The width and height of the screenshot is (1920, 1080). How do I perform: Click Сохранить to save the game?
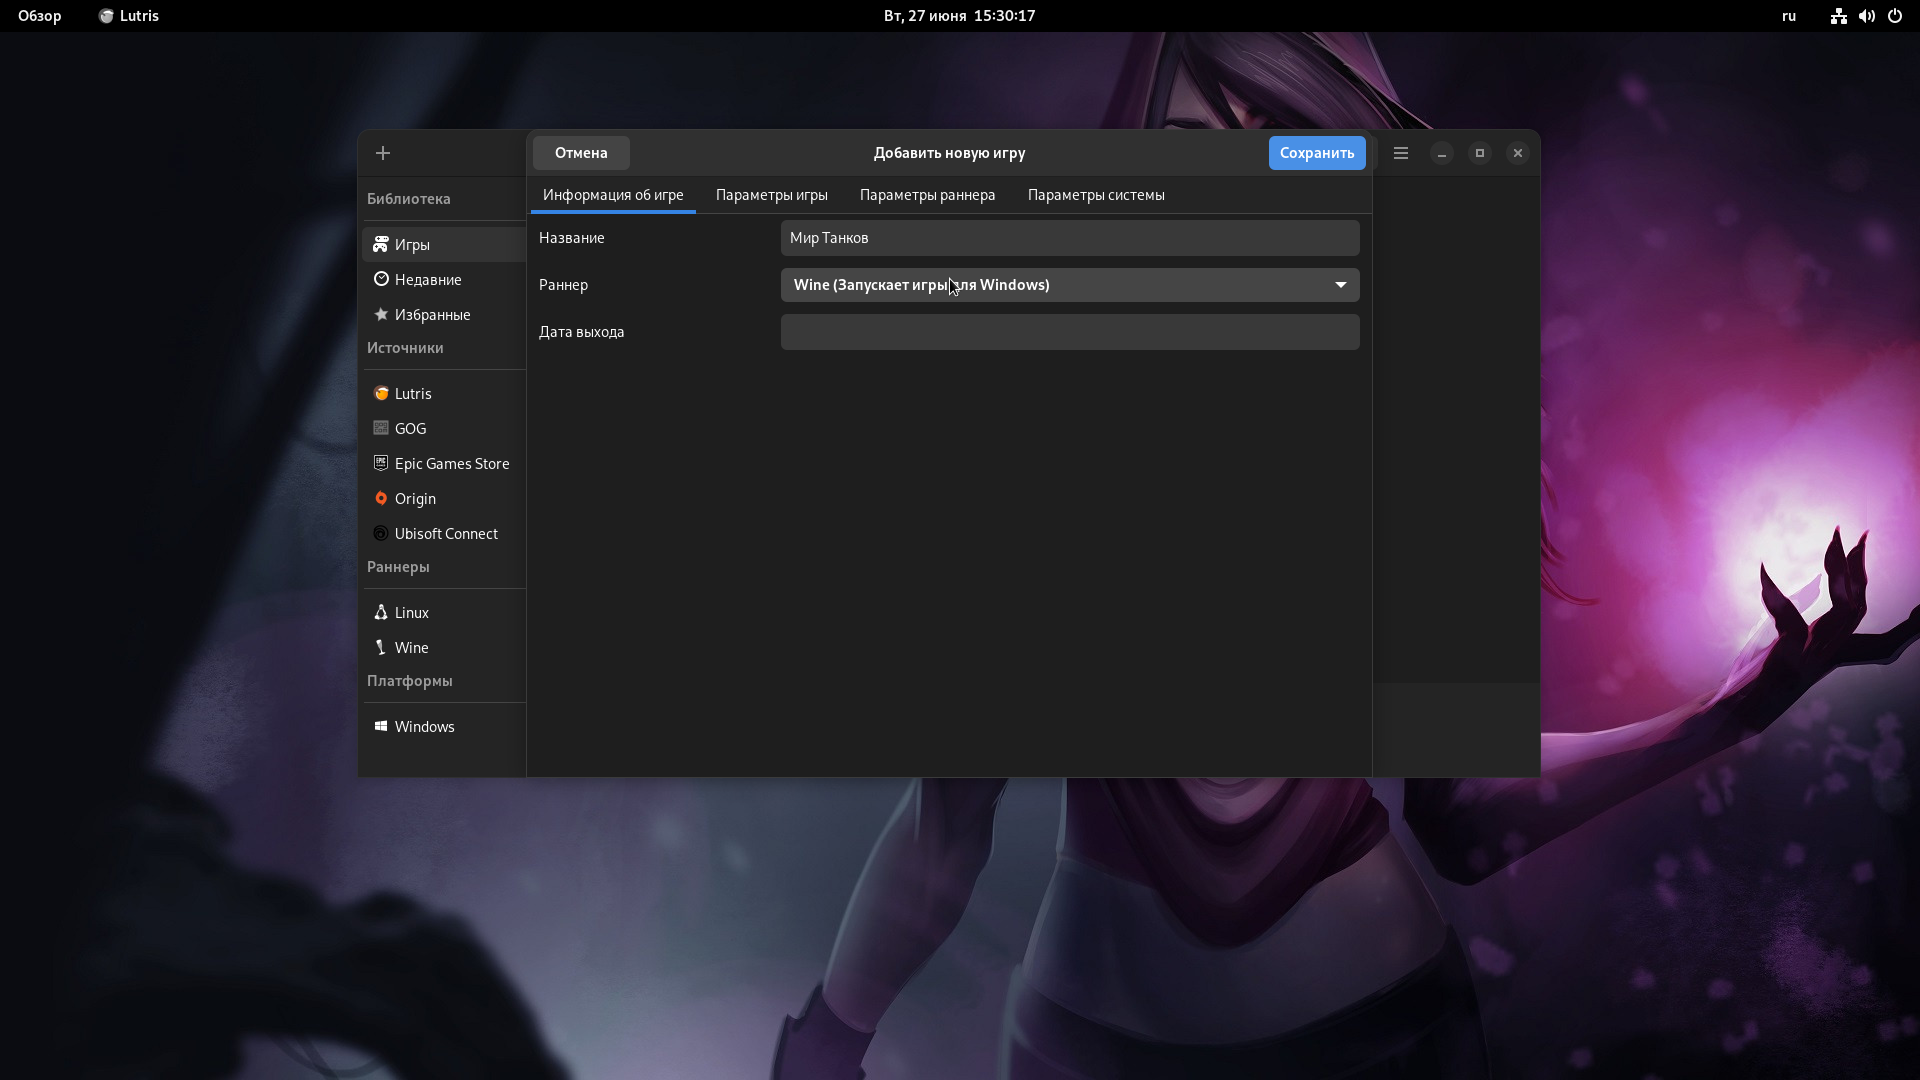(x=1317, y=153)
